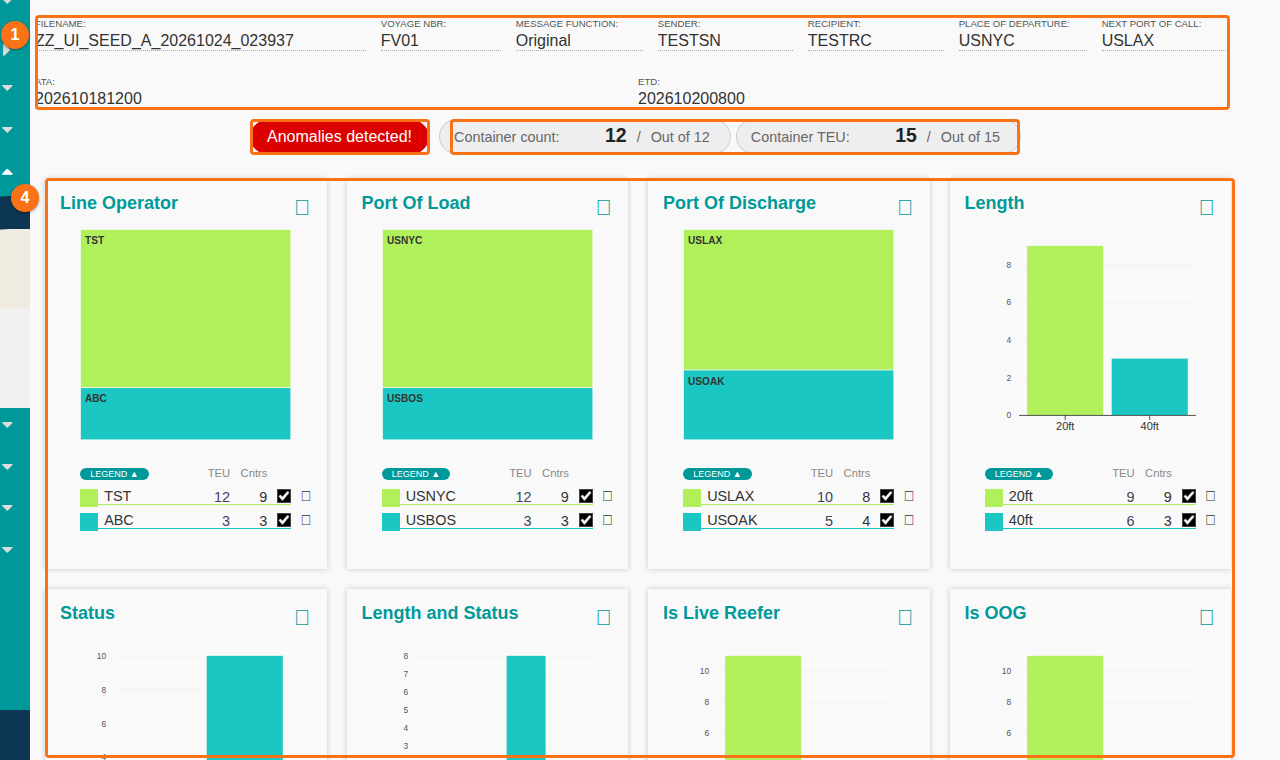Uncheck the filled TST checkbox
This screenshot has width=1280, height=760.
coord(284,496)
